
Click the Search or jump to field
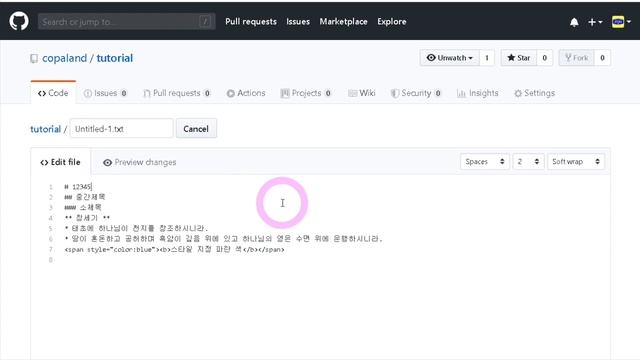click(127, 22)
